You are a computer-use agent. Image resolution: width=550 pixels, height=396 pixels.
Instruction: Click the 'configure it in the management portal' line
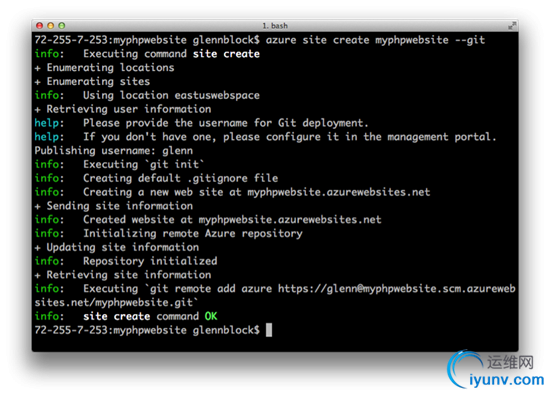click(x=266, y=137)
